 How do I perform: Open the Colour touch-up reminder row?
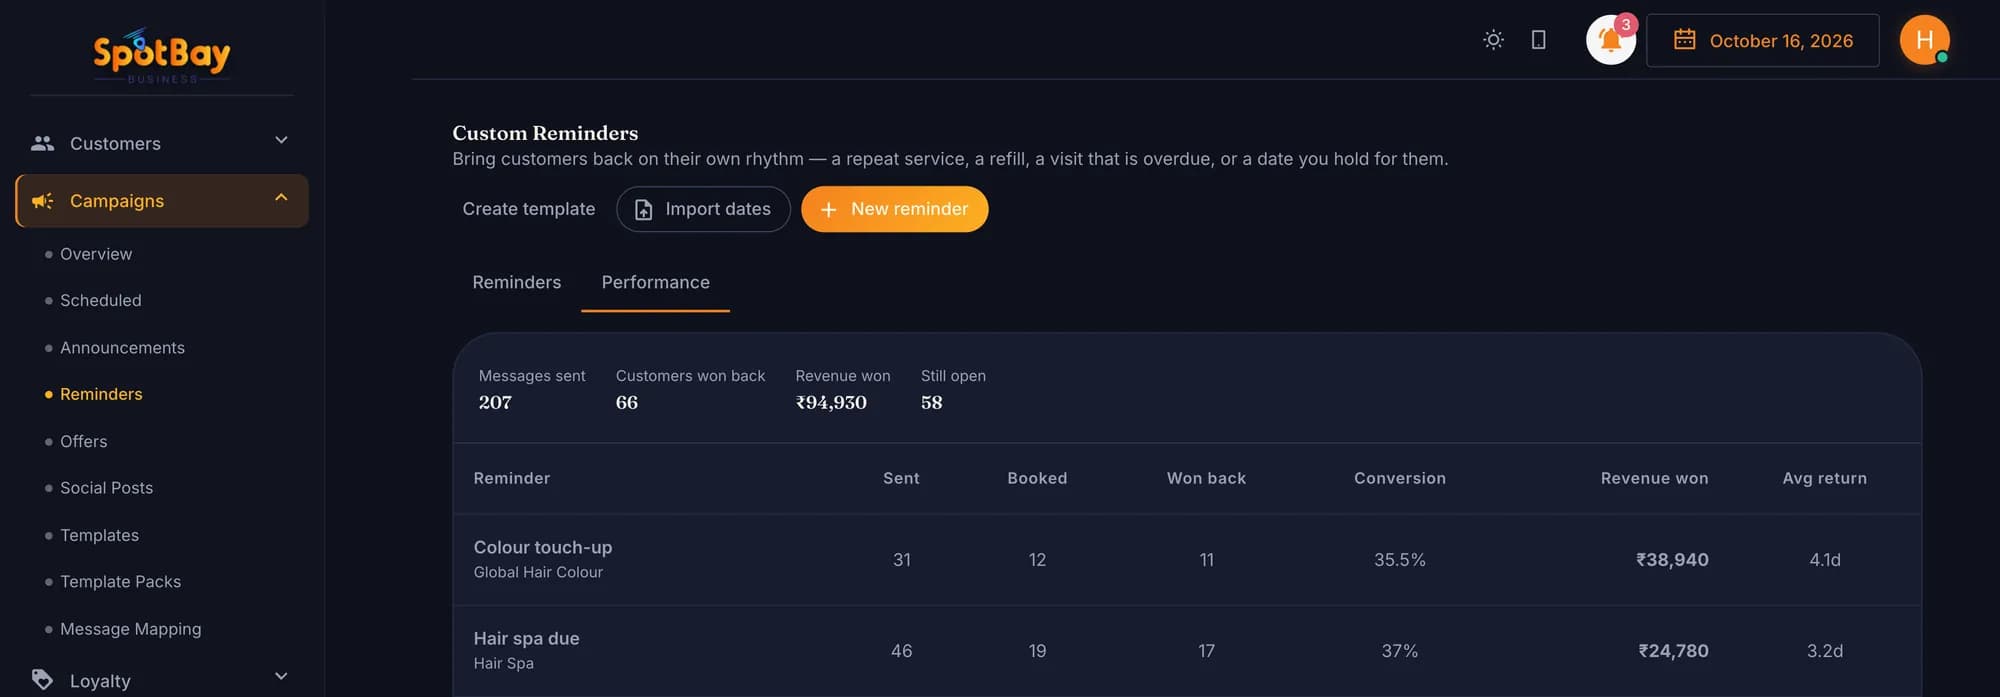1187,560
